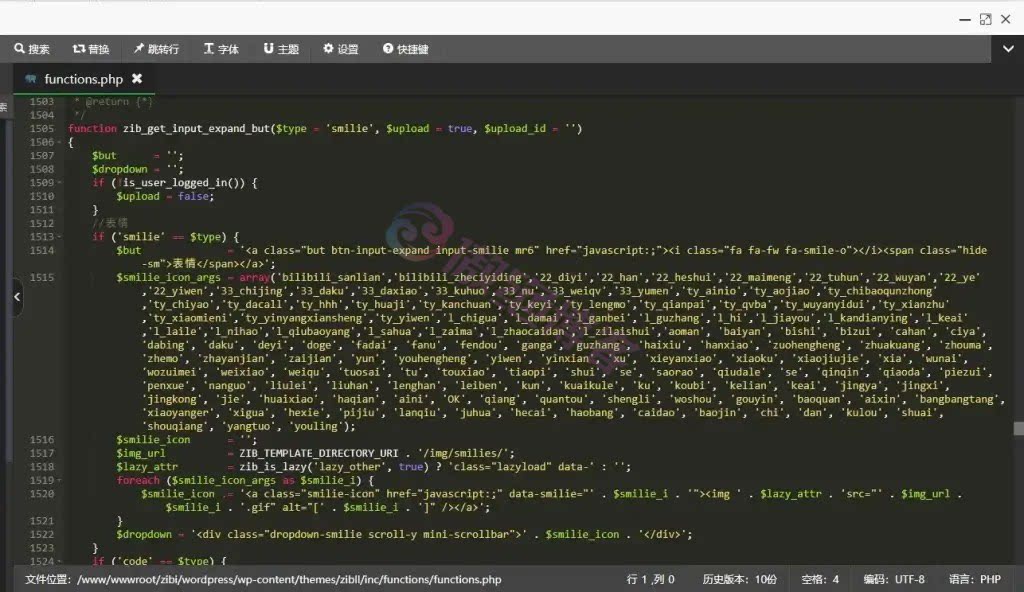Click line number 1515 in gutter
The image size is (1024, 592).
click(42, 277)
